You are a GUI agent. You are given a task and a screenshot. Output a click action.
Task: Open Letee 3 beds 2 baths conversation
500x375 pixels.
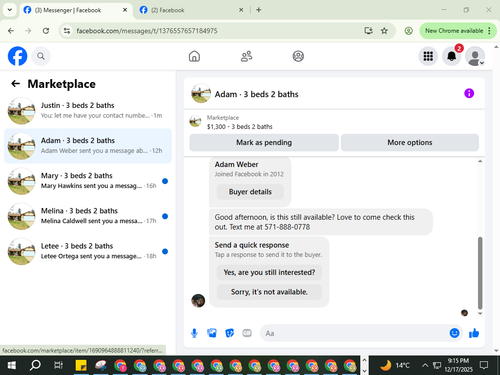coord(88,251)
